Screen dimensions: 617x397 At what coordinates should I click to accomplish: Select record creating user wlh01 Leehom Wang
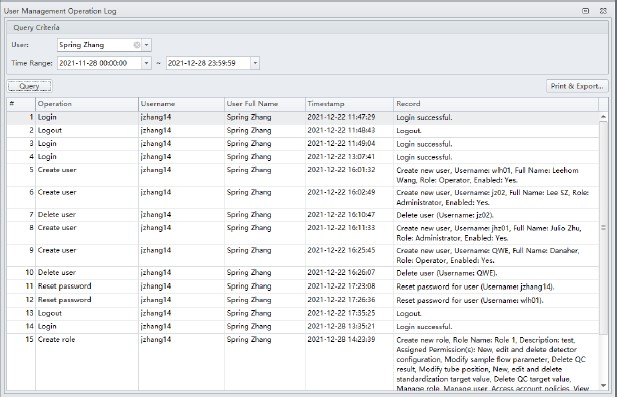click(487, 175)
